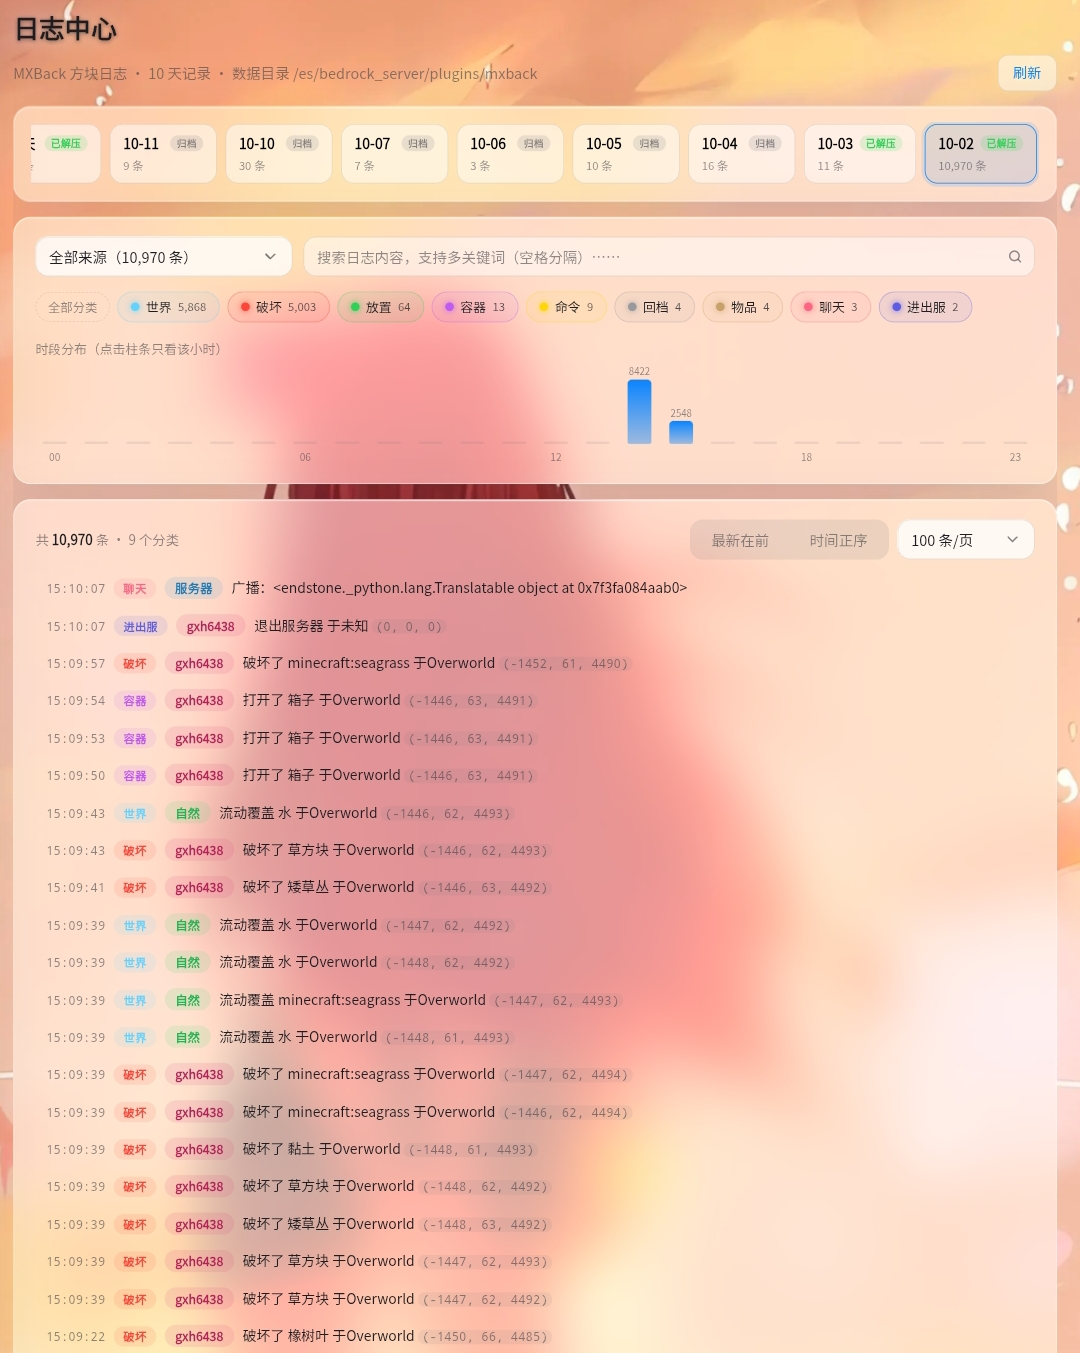
Task: Open the 10-03 unpacked date card
Action: pos(860,154)
